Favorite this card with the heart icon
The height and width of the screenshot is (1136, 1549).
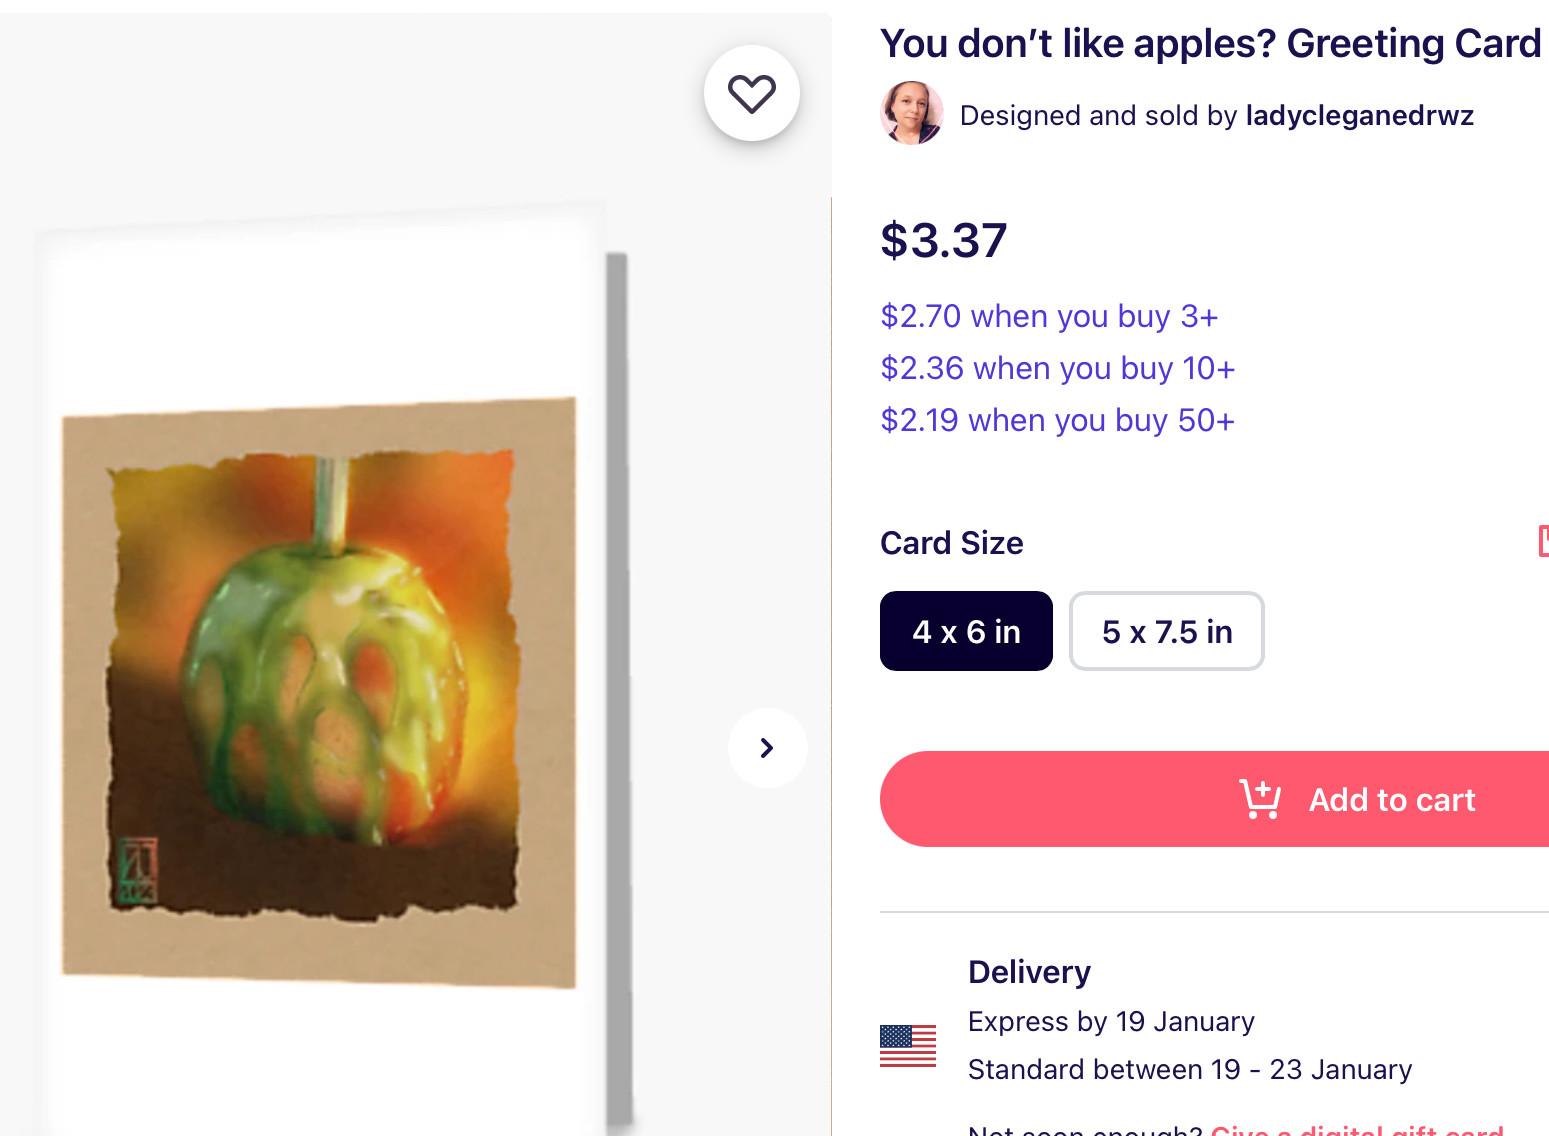(x=751, y=93)
